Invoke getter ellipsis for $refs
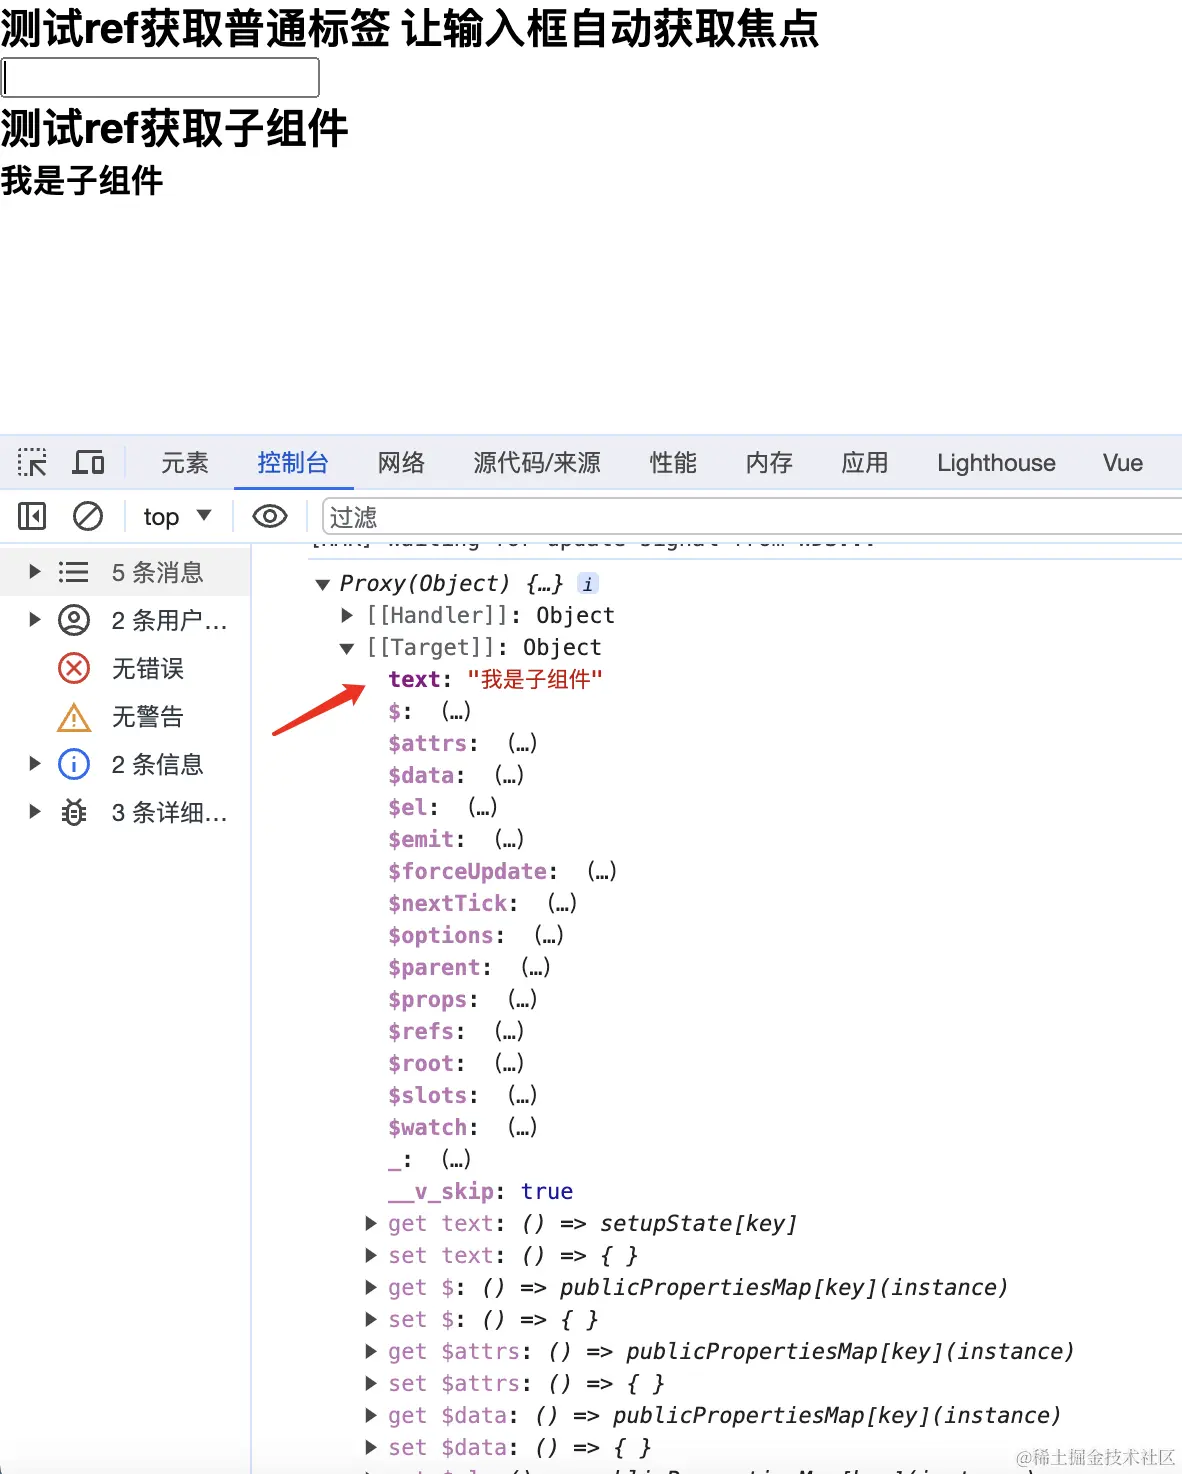Screen dimensions: 1182x1474 pos(509,1031)
